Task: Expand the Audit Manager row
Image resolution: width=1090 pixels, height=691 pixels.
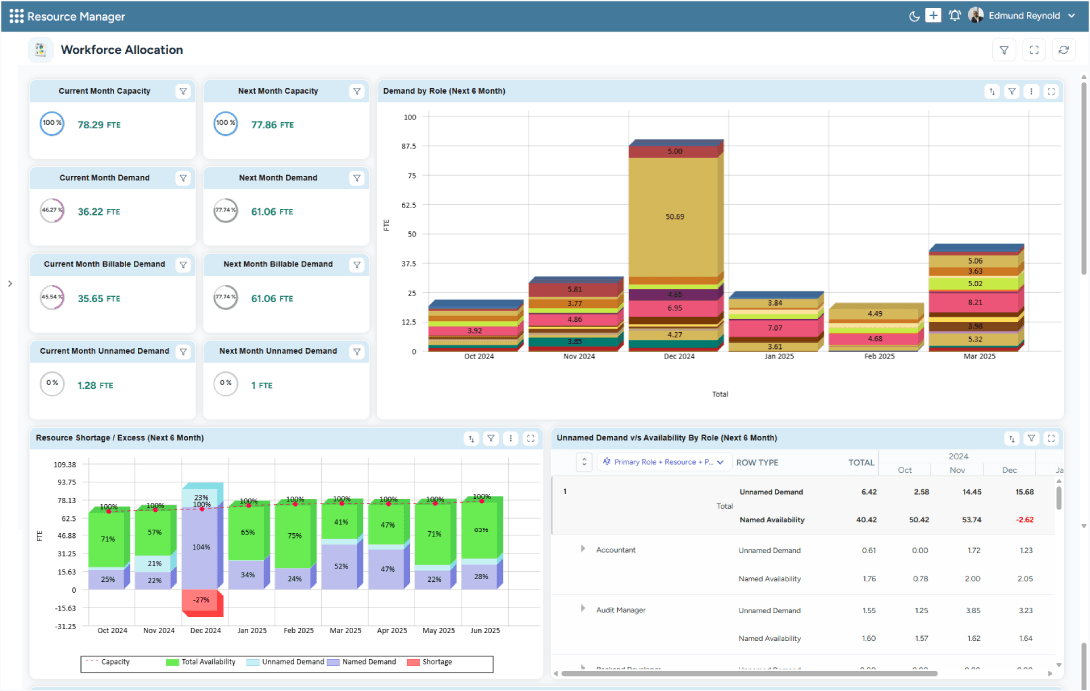Action: coord(583,609)
